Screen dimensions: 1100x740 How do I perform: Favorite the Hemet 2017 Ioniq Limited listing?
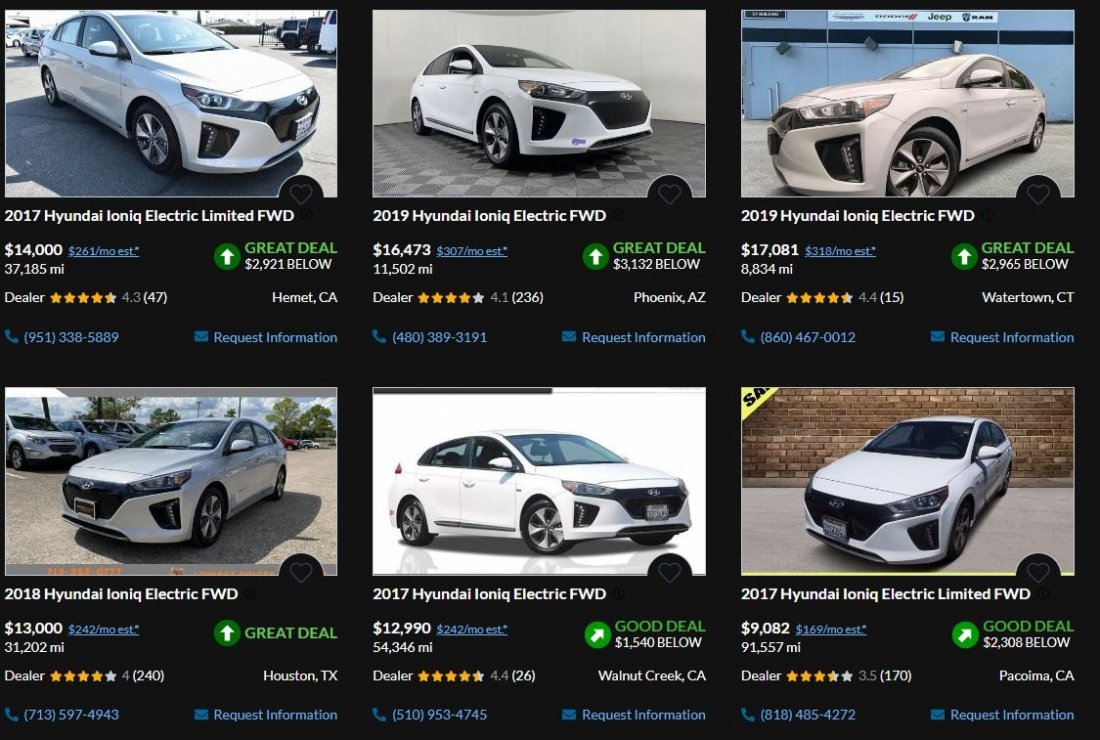(301, 194)
